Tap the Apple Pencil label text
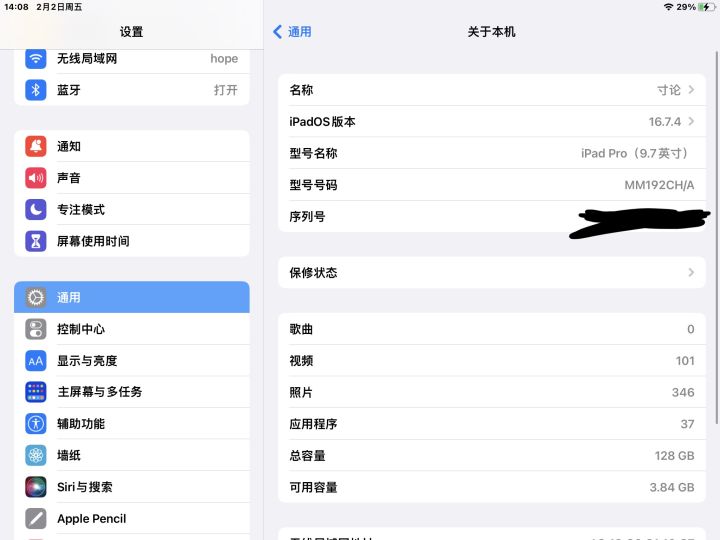This screenshot has width=720, height=540. coord(91,519)
